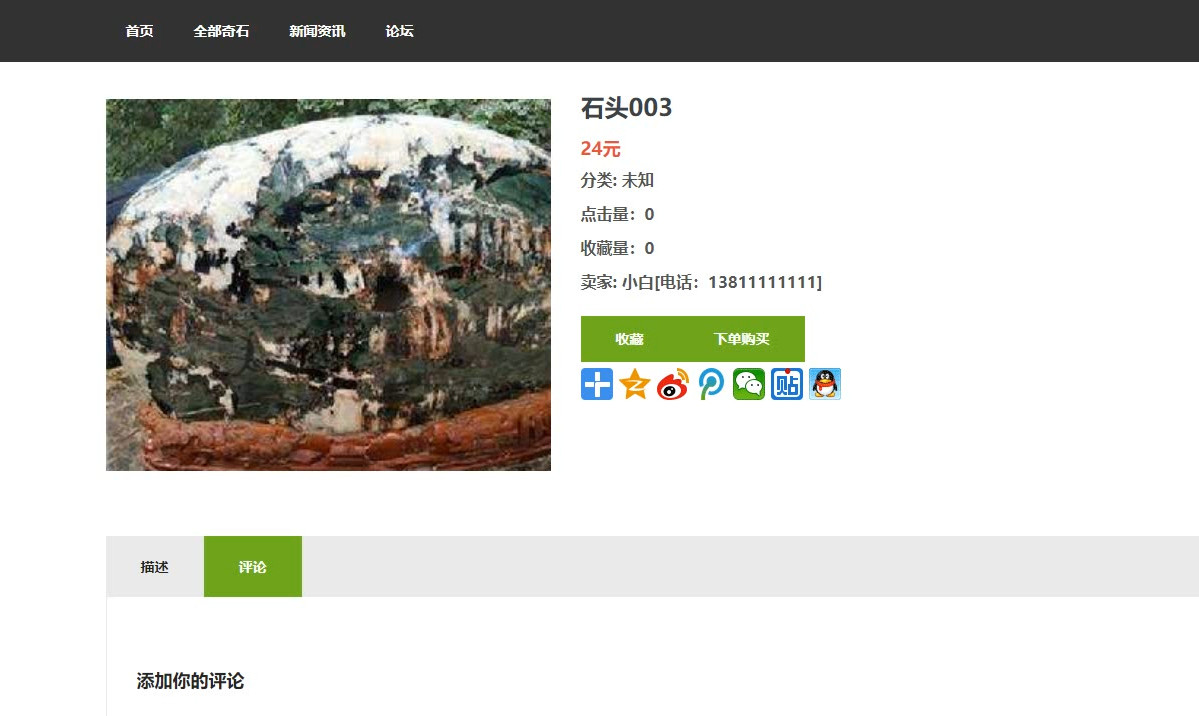This screenshot has height=716, width=1199.
Task: Switch to the 描述 tab
Action: click(x=154, y=567)
